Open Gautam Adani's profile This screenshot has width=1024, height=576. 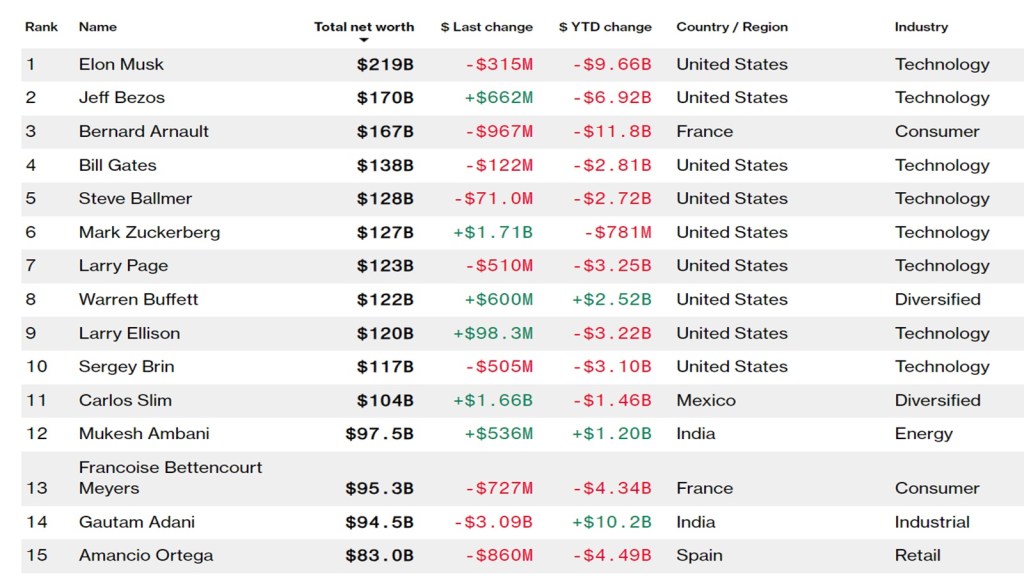point(137,522)
